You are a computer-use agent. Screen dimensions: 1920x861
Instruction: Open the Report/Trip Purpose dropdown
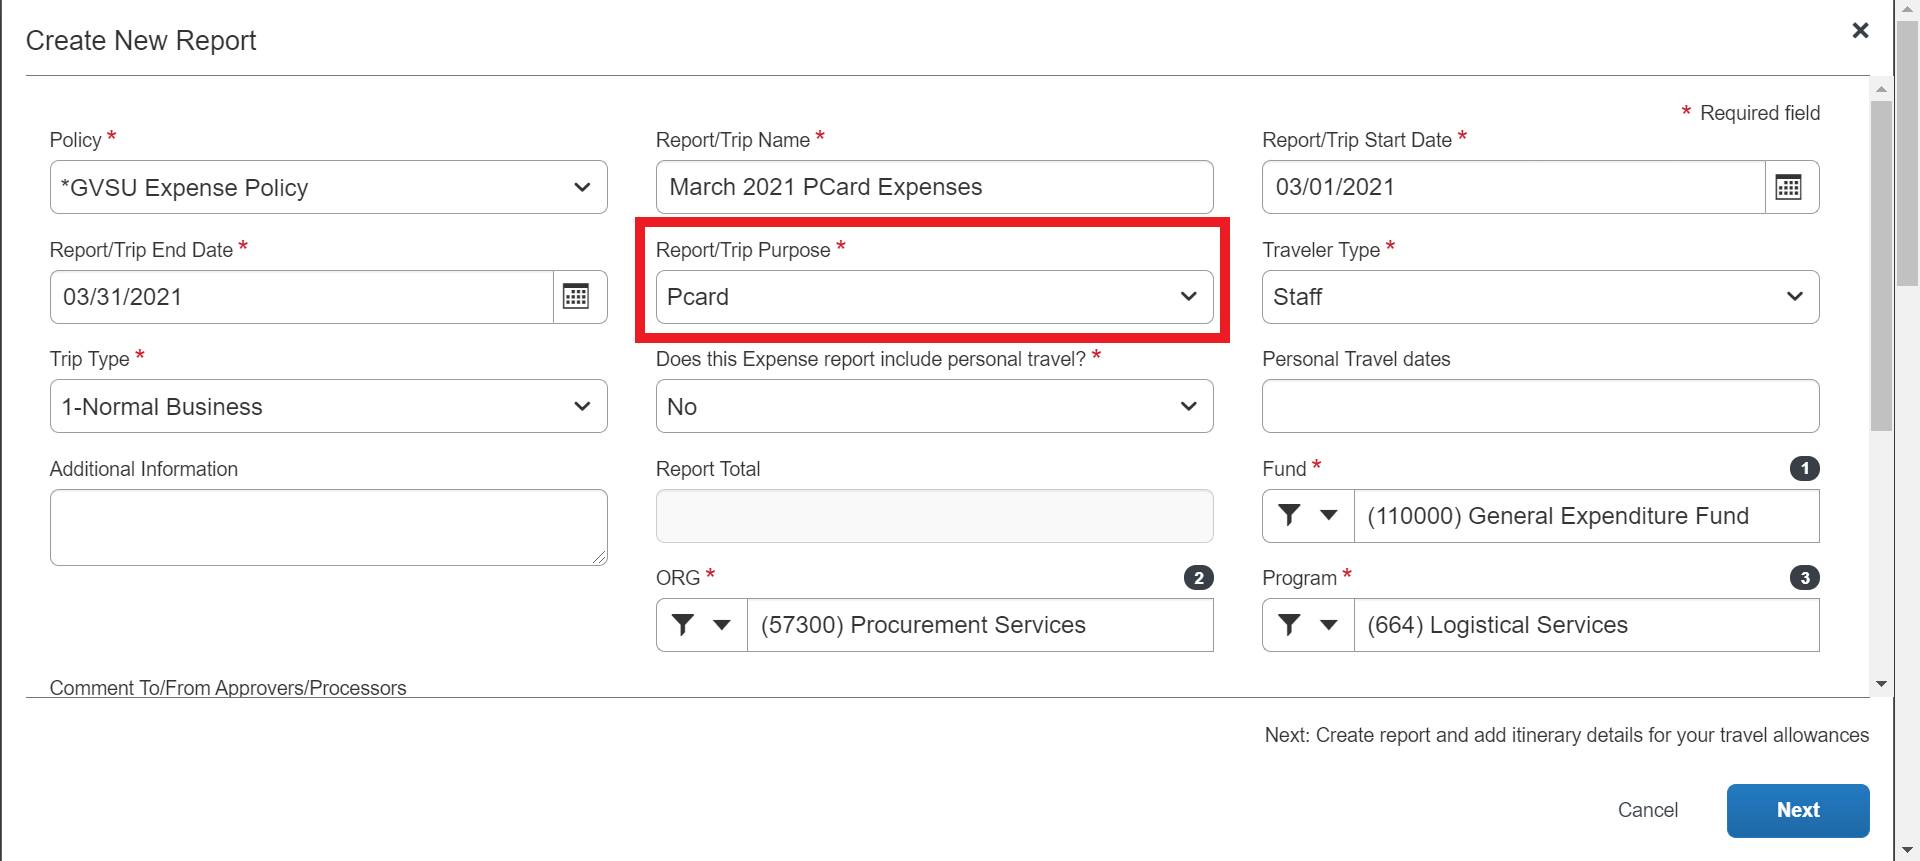[x=933, y=297]
